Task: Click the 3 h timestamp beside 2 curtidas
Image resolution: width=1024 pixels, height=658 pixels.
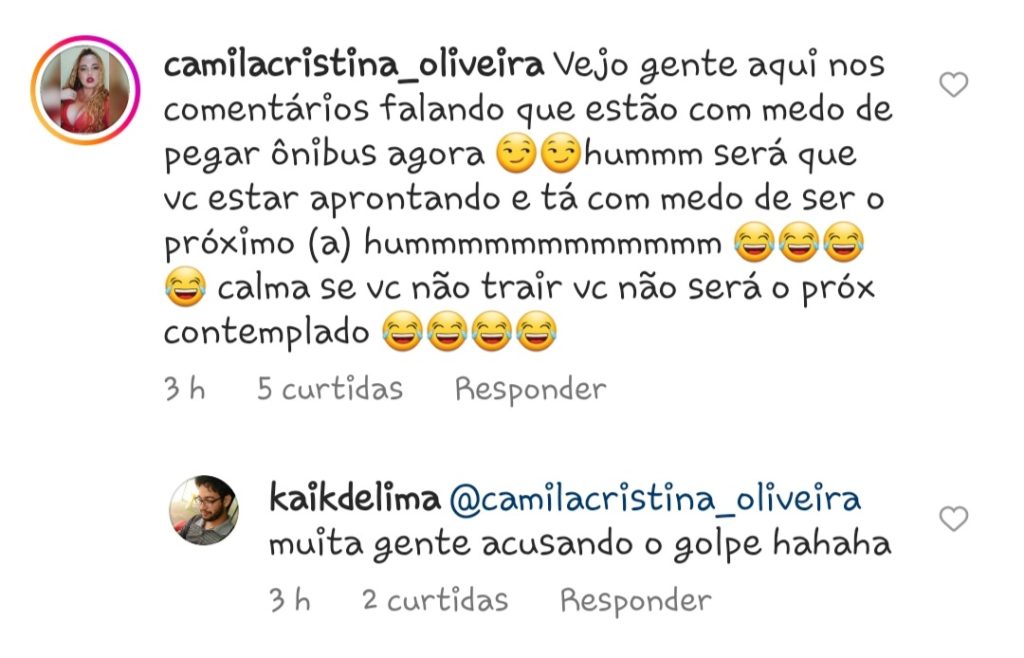Action: (x=290, y=601)
